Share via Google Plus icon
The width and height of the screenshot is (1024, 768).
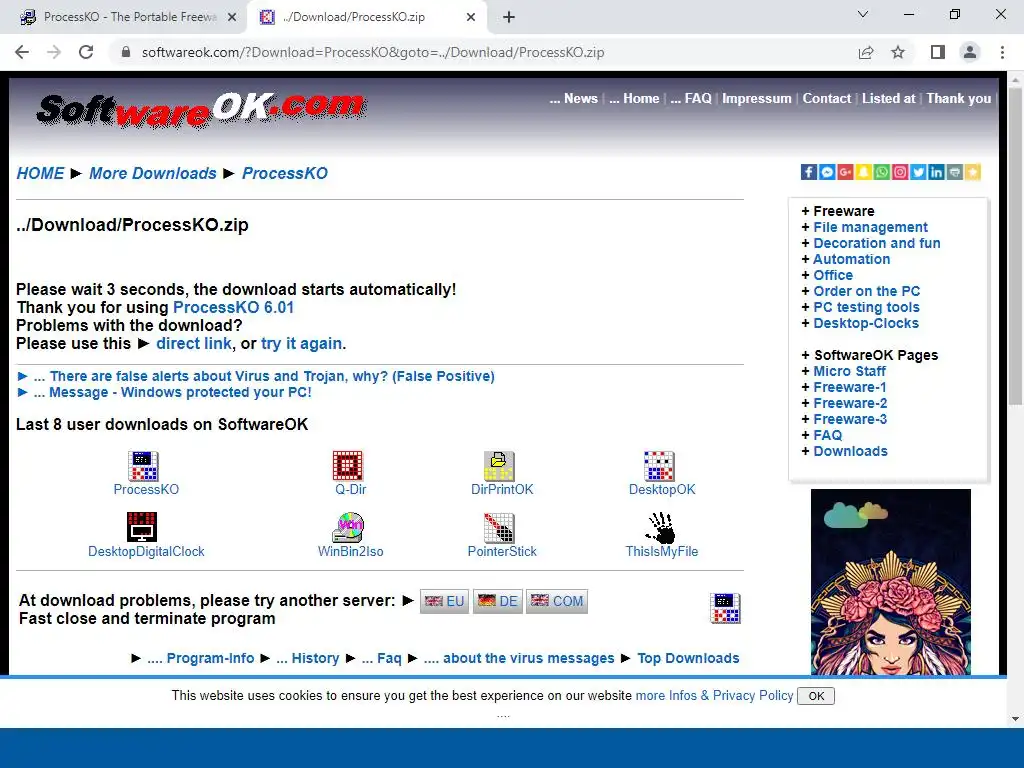(x=845, y=172)
